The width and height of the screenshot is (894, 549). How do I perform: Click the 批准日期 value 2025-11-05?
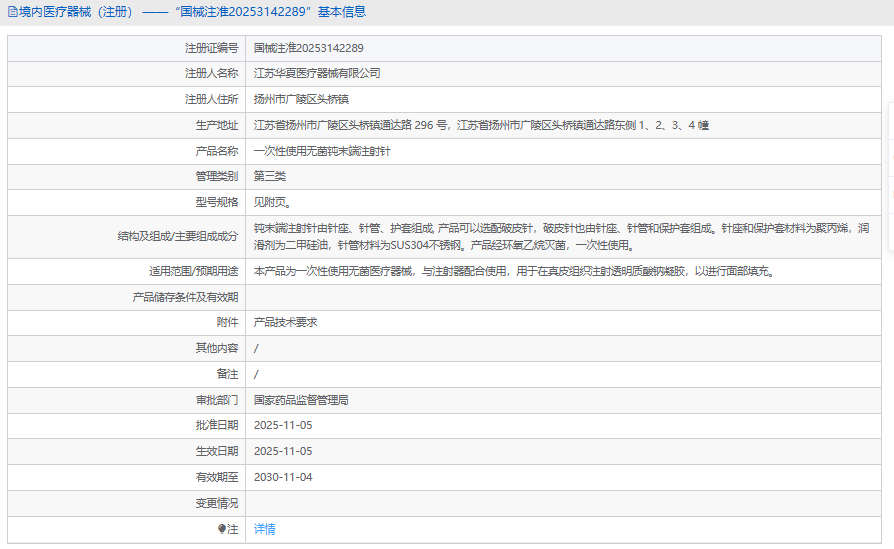click(283, 425)
